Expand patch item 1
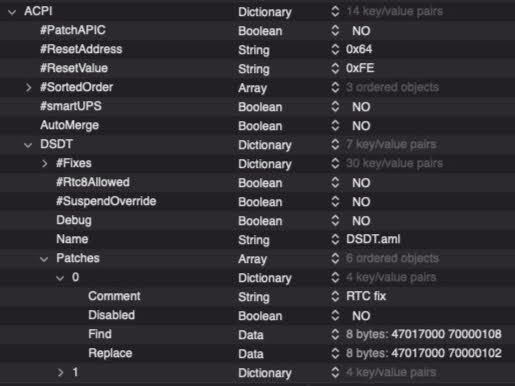Image resolution: width=515 pixels, height=386 pixels. [60, 372]
